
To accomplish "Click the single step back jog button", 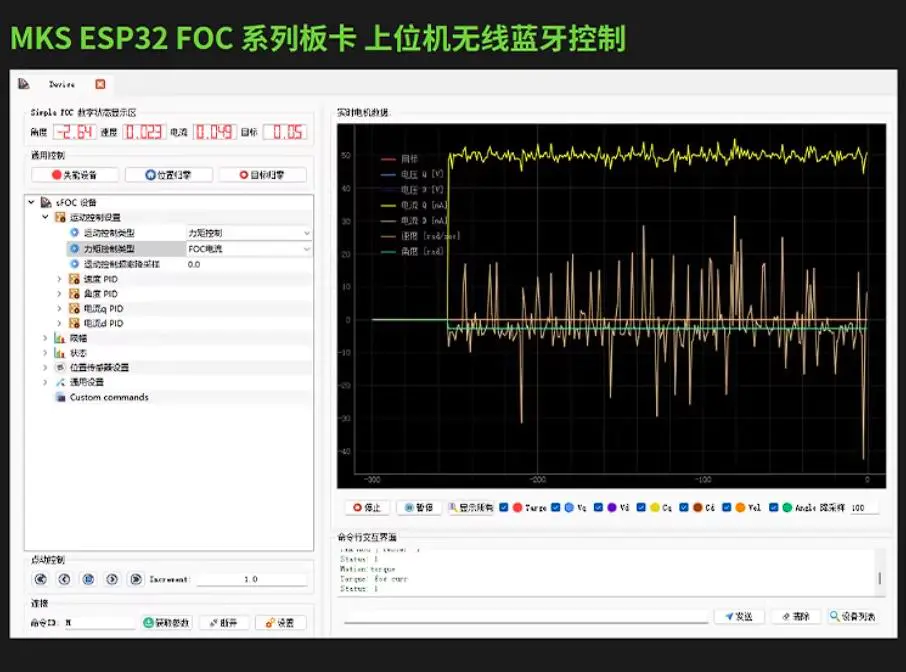I will [x=64, y=579].
